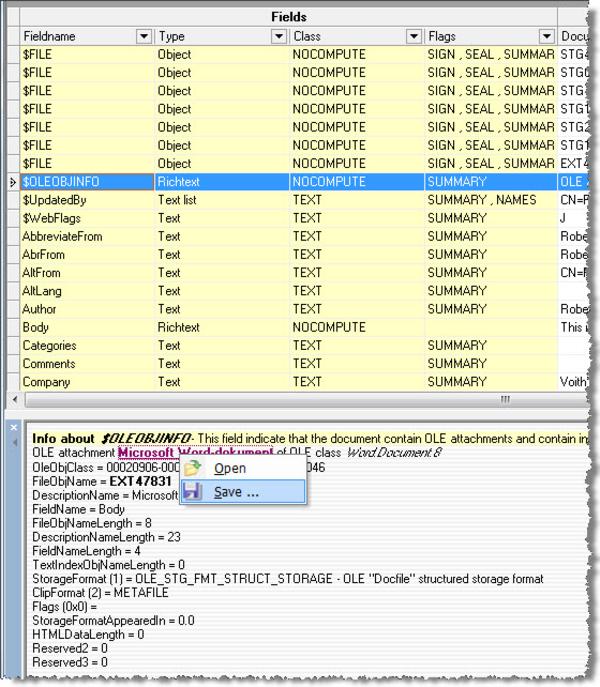Click the Fields band header
Screen dimensions: 600x687
pos(288,17)
